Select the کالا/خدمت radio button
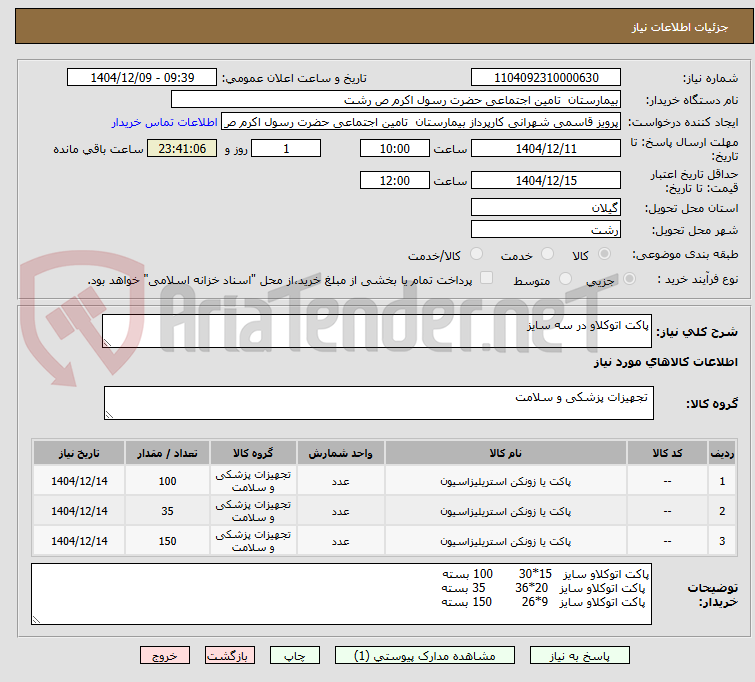 (476, 254)
